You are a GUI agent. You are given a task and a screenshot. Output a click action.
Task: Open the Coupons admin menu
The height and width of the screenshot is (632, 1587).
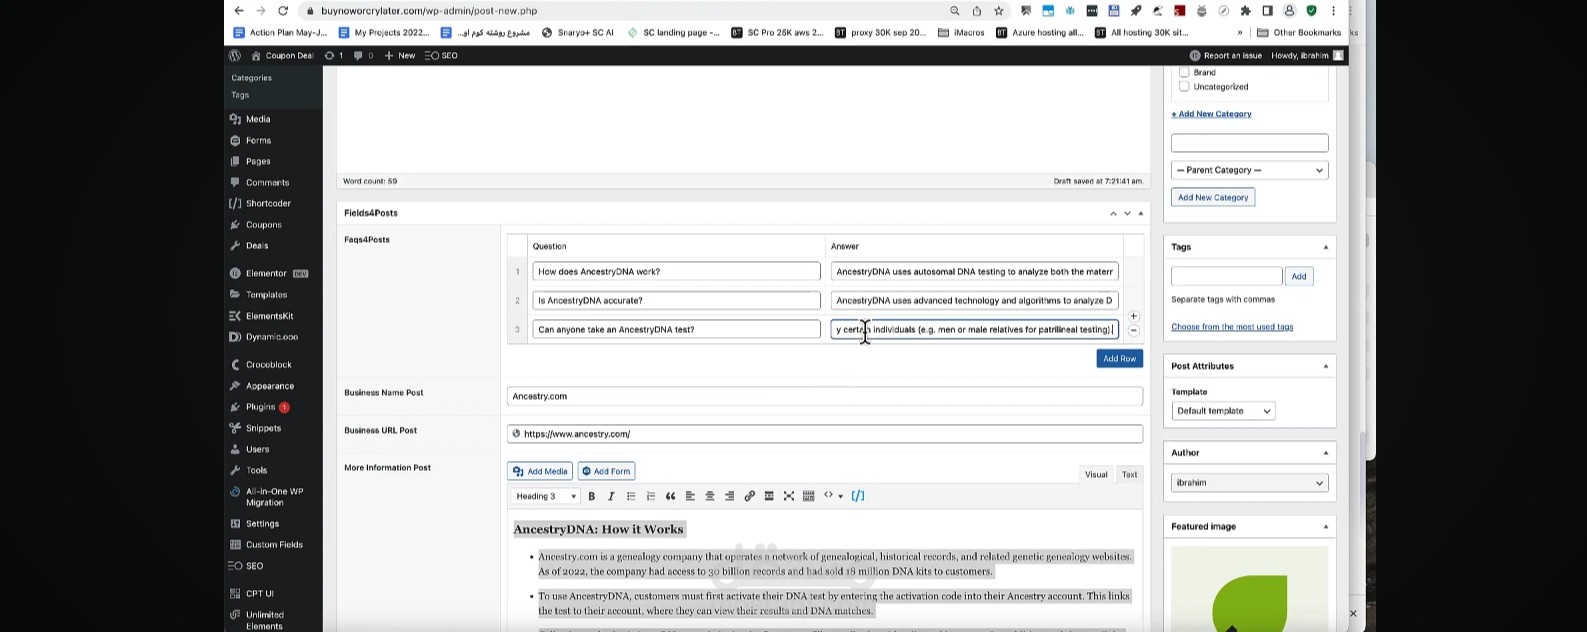point(264,225)
